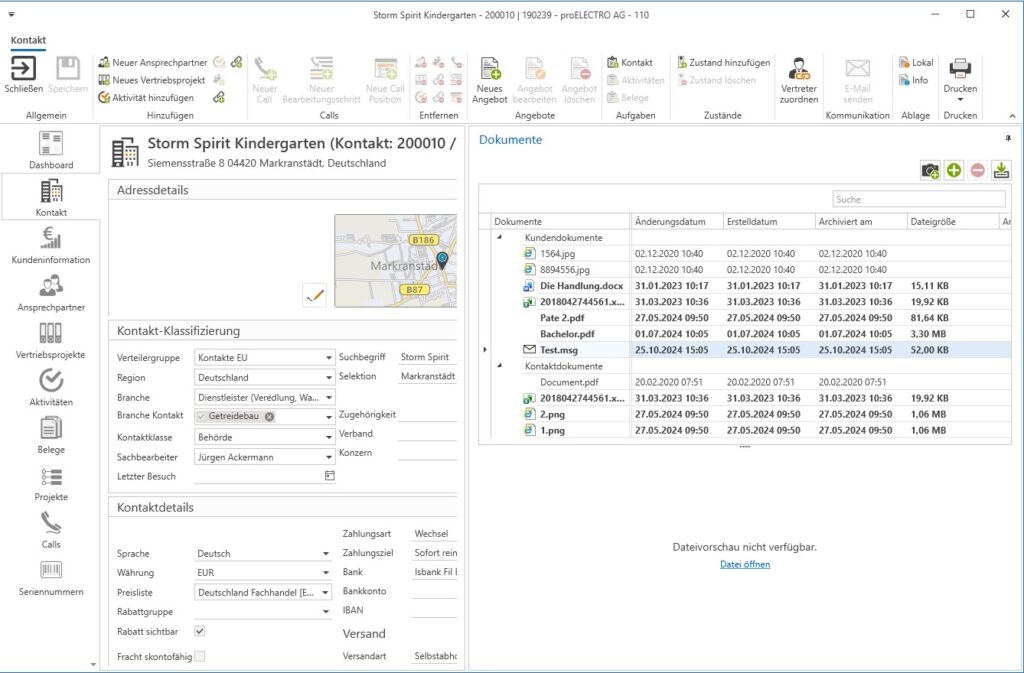Click the Schließen icon in the ribbon
The width and height of the screenshot is (1024, 673).
(x=23, y=68)
